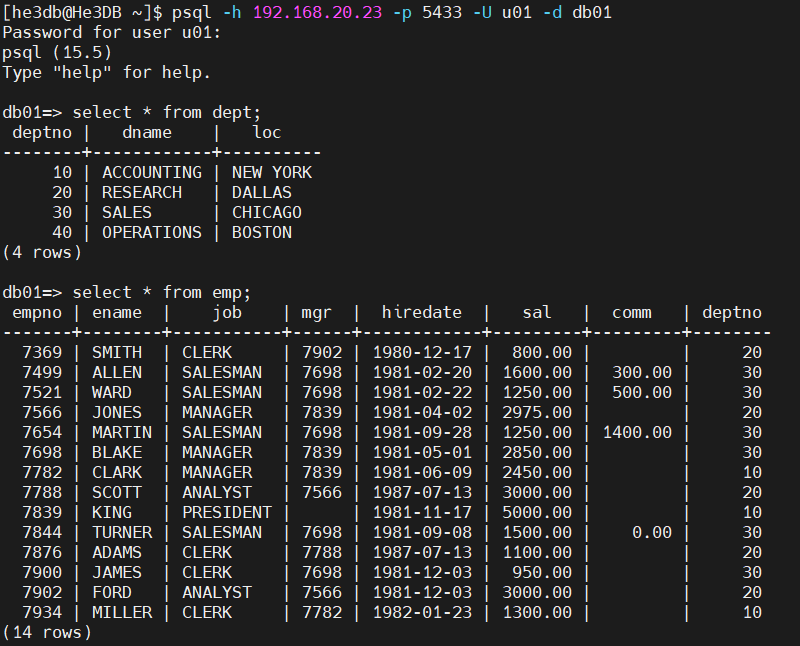Click the OPERATIONS department name
The height and width of the screenshot is (646, 800).
(x=152, y=232)
